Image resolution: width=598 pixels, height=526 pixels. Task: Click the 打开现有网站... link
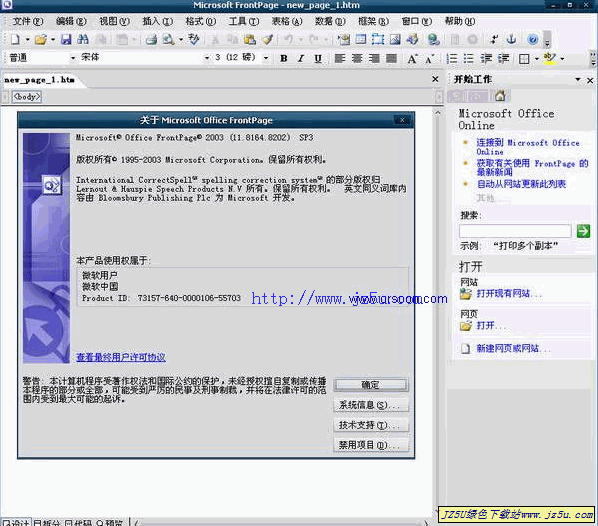(509, 293)
